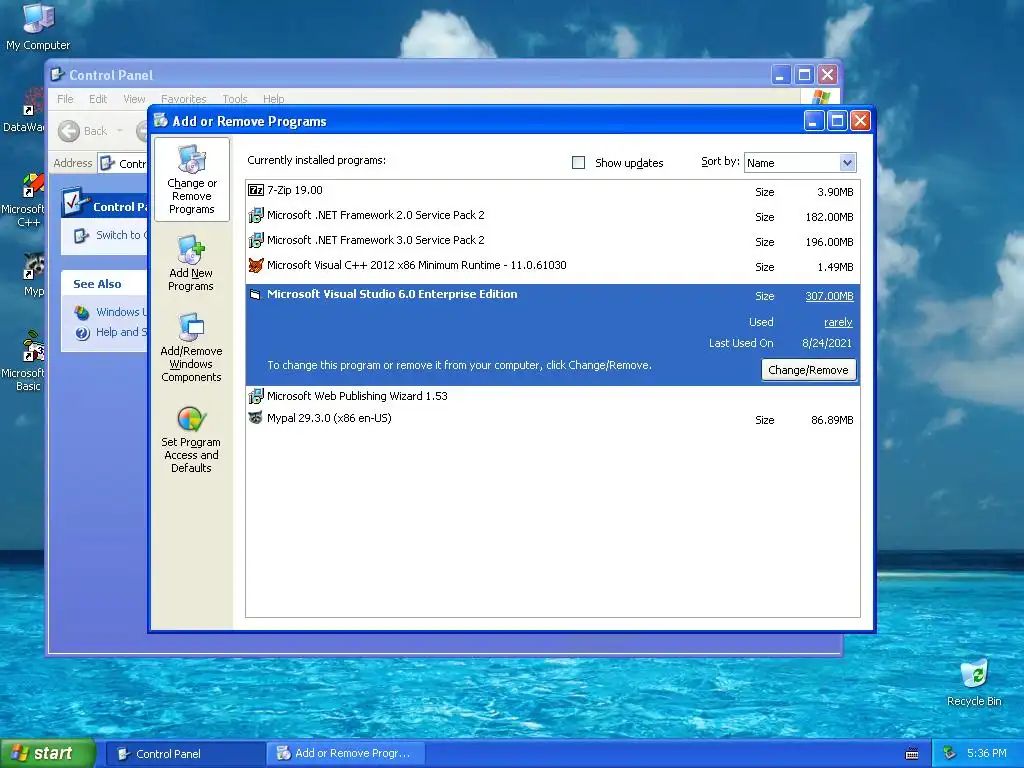Click the .NET Framework 3.0 installer icon
1024x768 pixels.
256,240
